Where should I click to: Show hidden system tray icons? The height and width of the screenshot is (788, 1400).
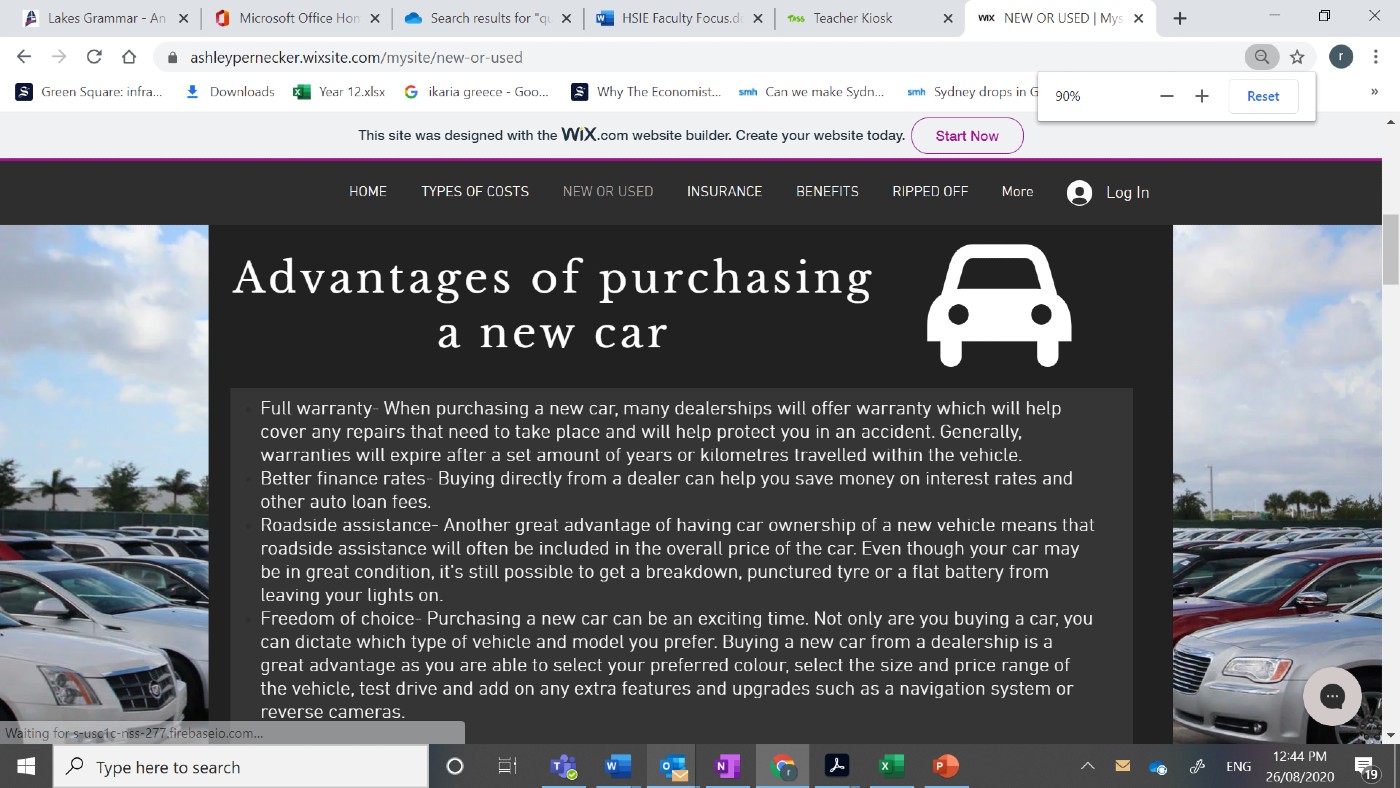coord(1088,767)
